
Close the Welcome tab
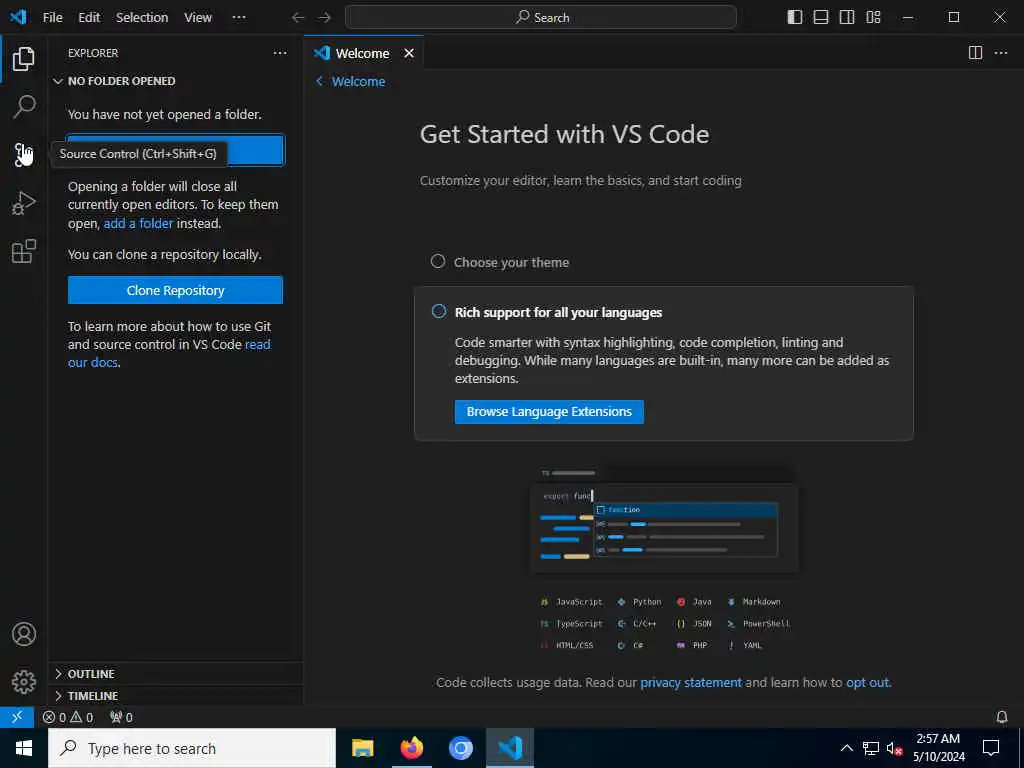click(409, 53)
